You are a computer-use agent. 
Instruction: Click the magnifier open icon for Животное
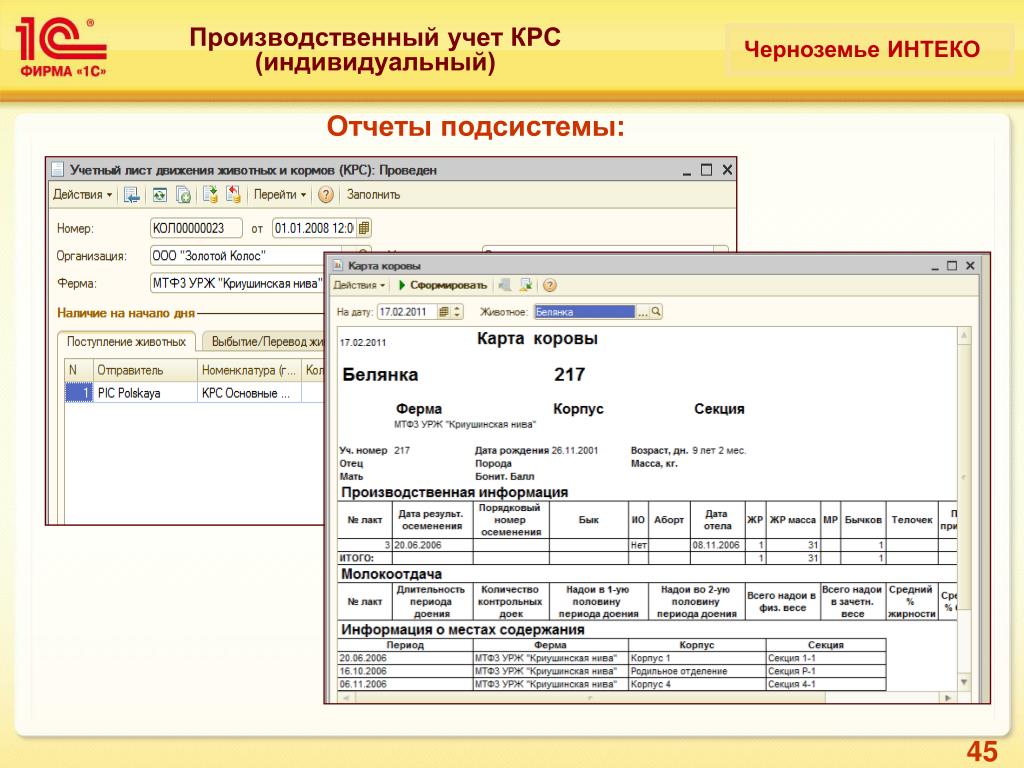(x=656, y=312)
